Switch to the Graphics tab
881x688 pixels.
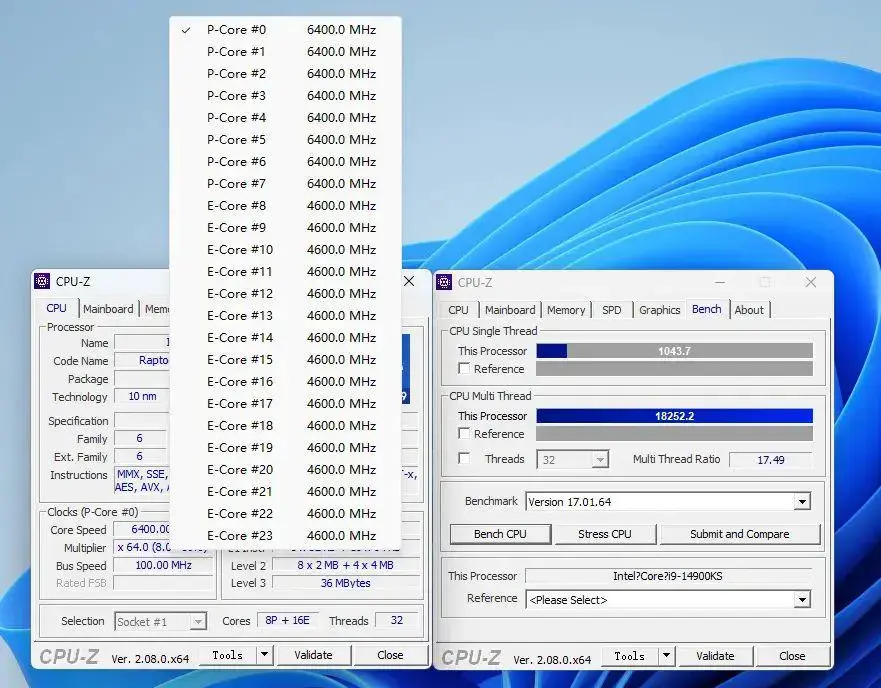coord(659,310)
